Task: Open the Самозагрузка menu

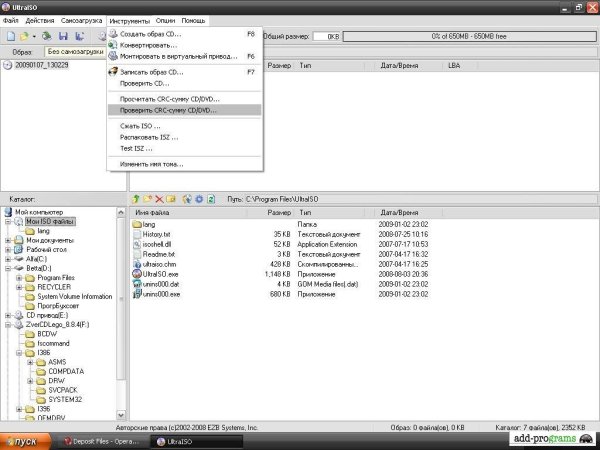Action: [x=81, y=21]
